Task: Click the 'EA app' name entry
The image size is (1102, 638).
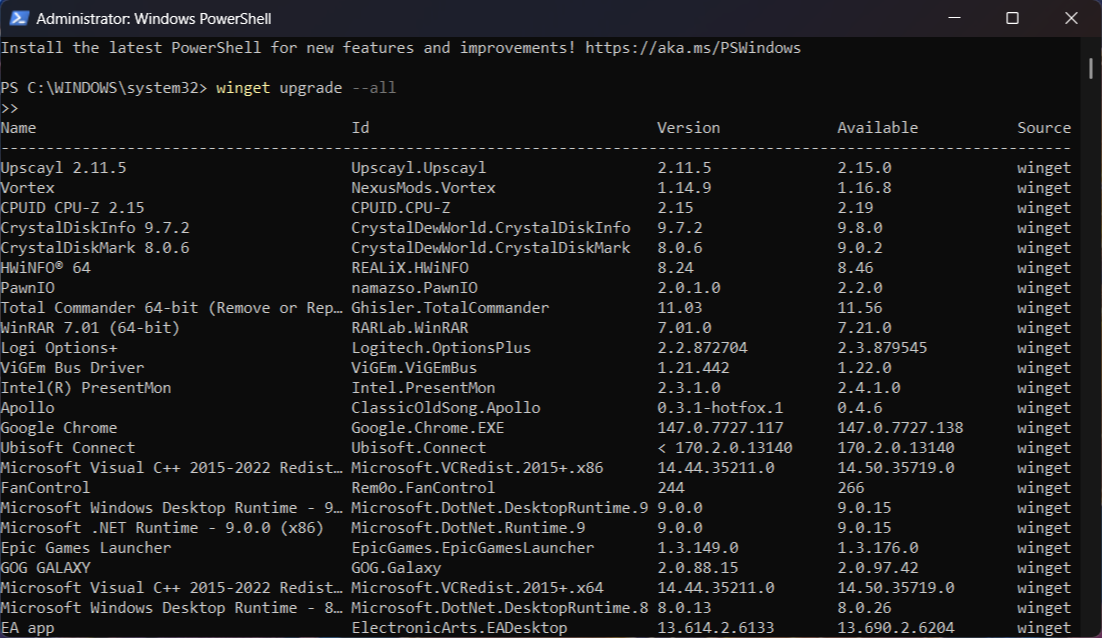Action: pyautogui.click(x=27, y=628)
